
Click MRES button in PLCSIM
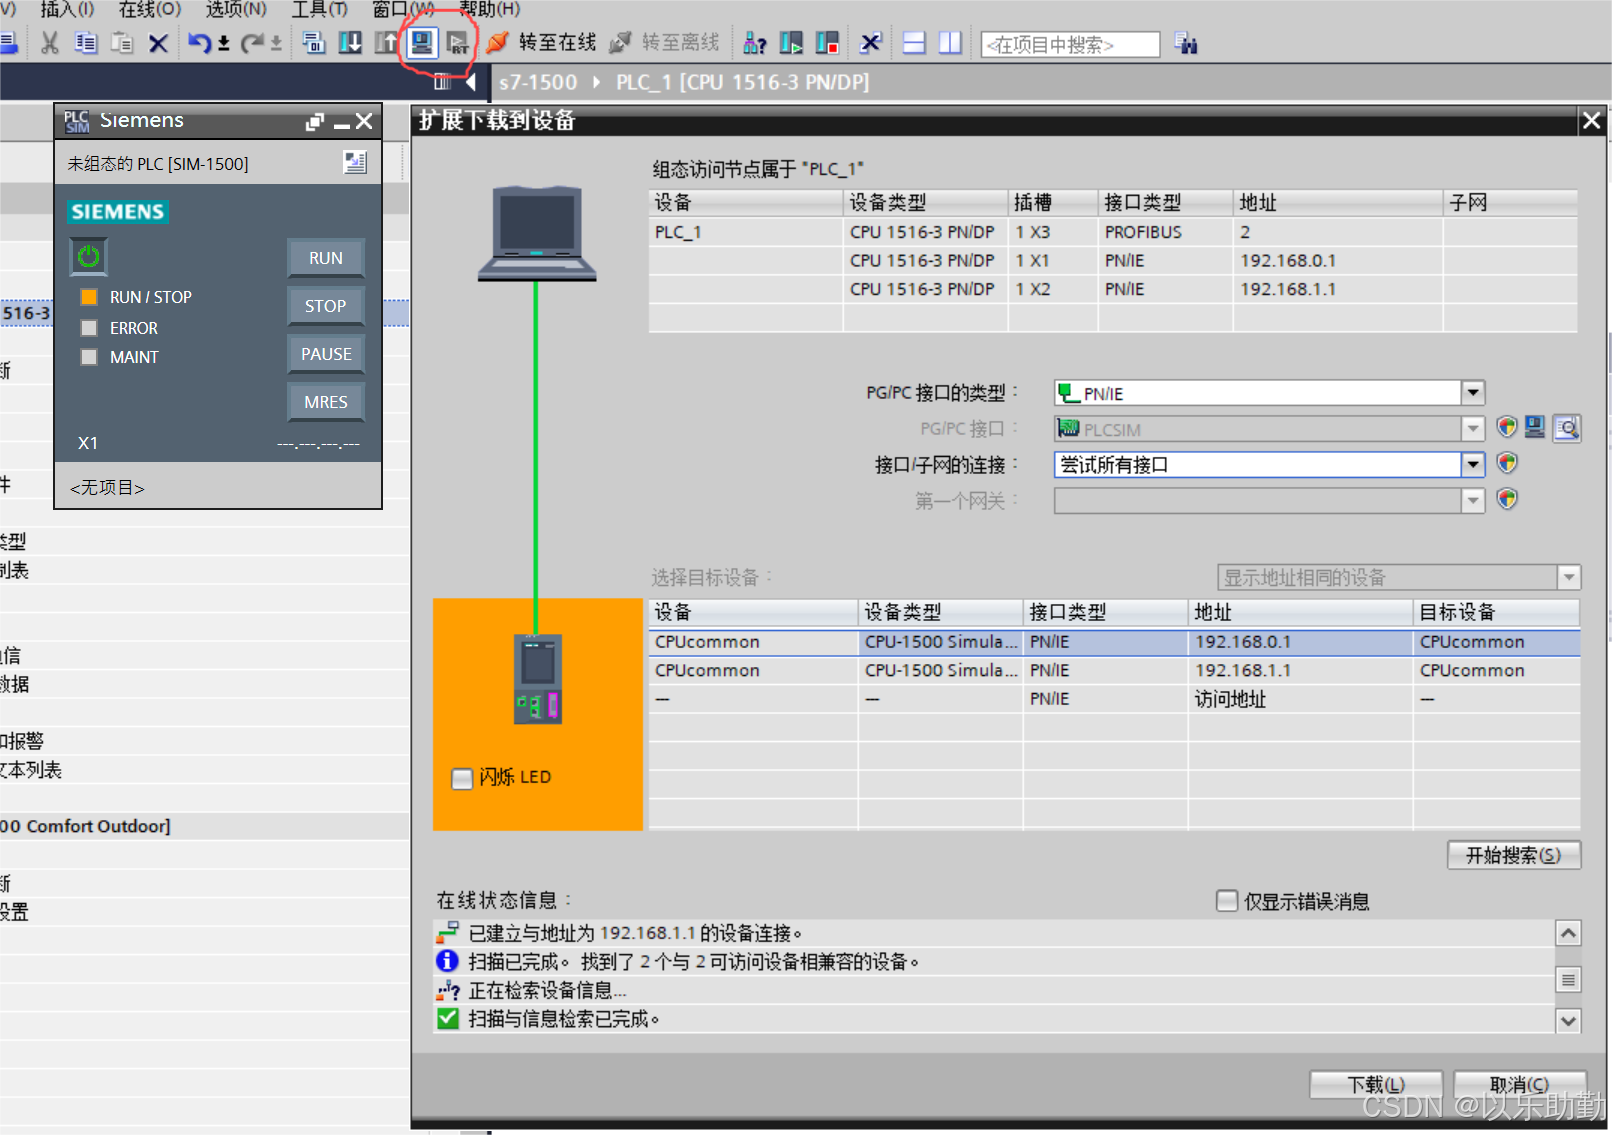(x=326, y=402)
